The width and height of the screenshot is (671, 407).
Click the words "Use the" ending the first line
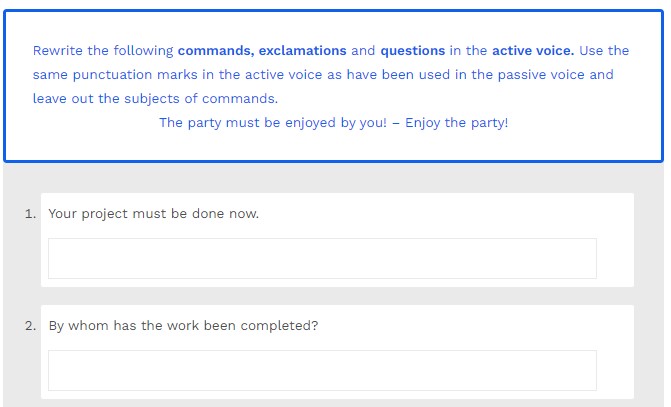pyautogui.click(x=604, y=50)
